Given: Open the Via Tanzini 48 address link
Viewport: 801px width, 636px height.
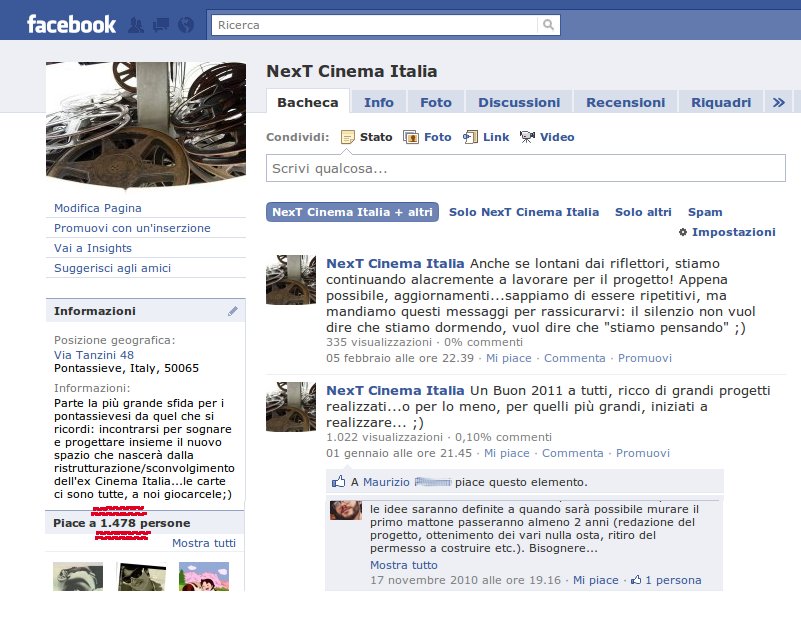Looking at the screenshot, I should pyautogui.click(x=94, y=355).
